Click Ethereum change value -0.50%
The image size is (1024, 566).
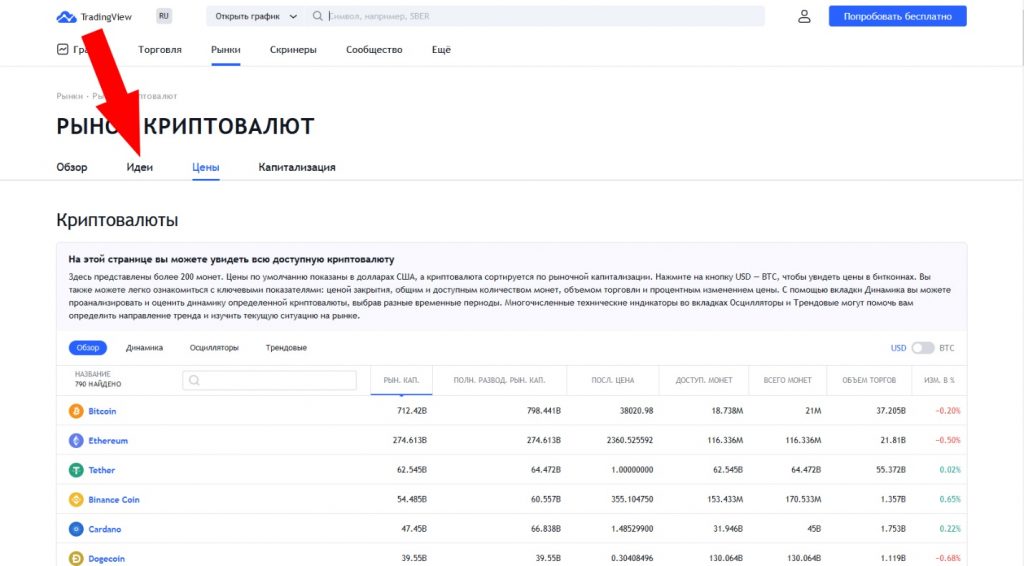[x=948, y=440]
